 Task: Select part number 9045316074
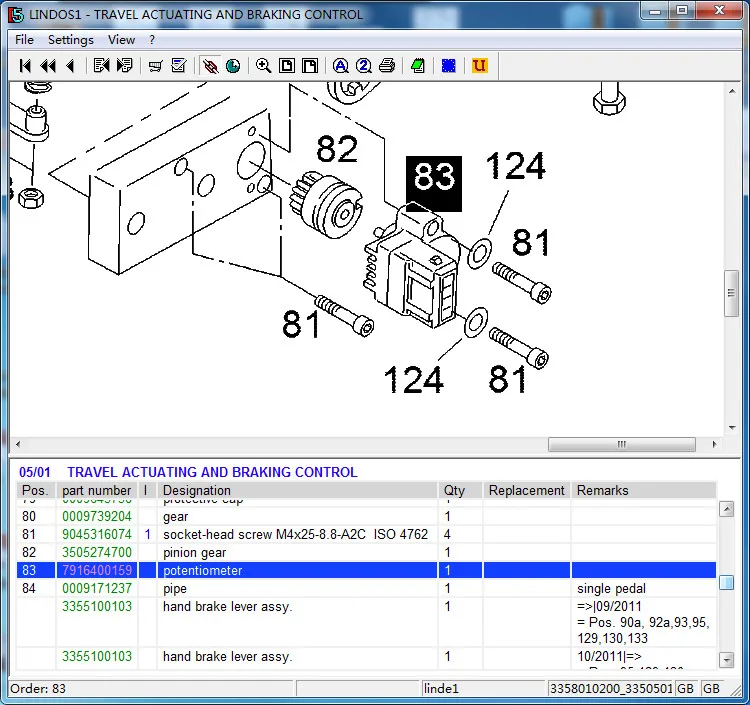pyautogui.click(x=97, y=534)
